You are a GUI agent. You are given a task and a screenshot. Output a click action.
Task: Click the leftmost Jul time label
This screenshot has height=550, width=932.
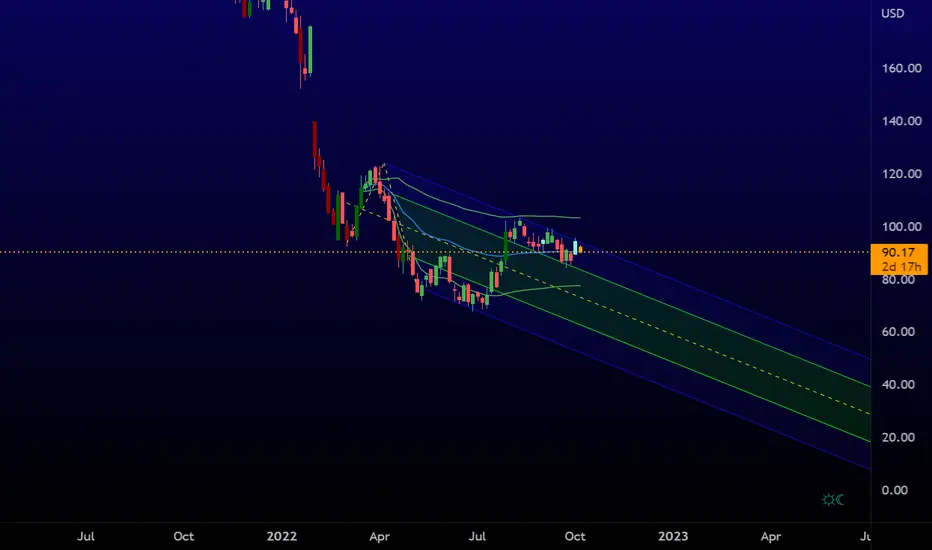pos(86,536)
